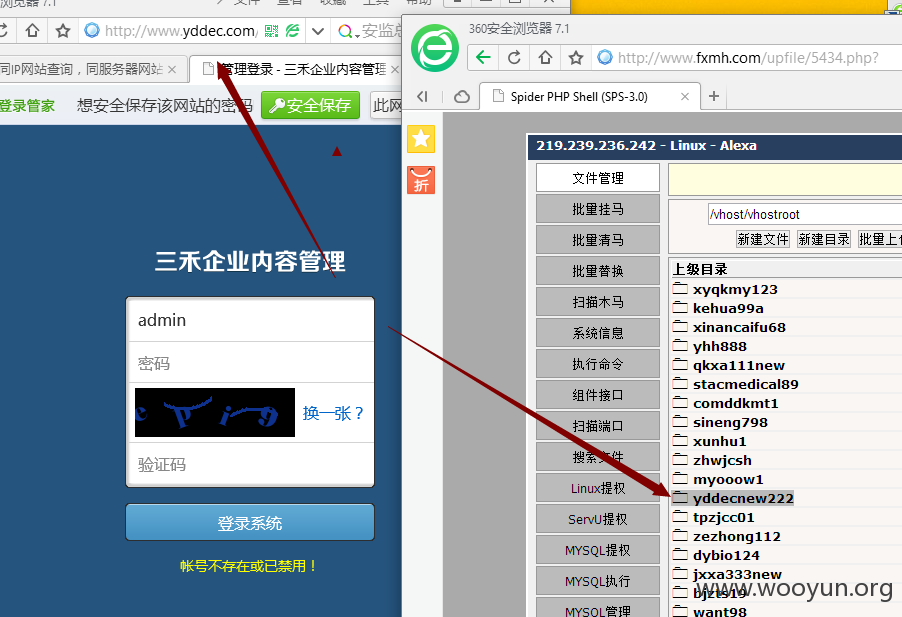This screenshot has height=617, width=902.
Task: Click QR code icon in yddec address bar
Action: click(271, 31)
